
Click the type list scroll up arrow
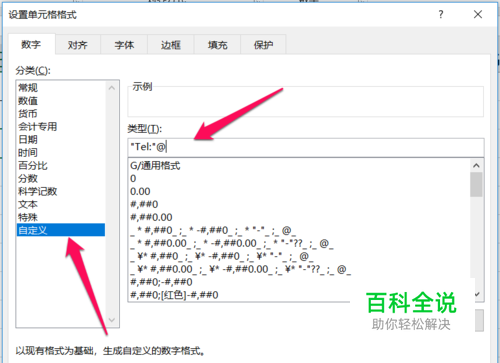pos(476,165)
